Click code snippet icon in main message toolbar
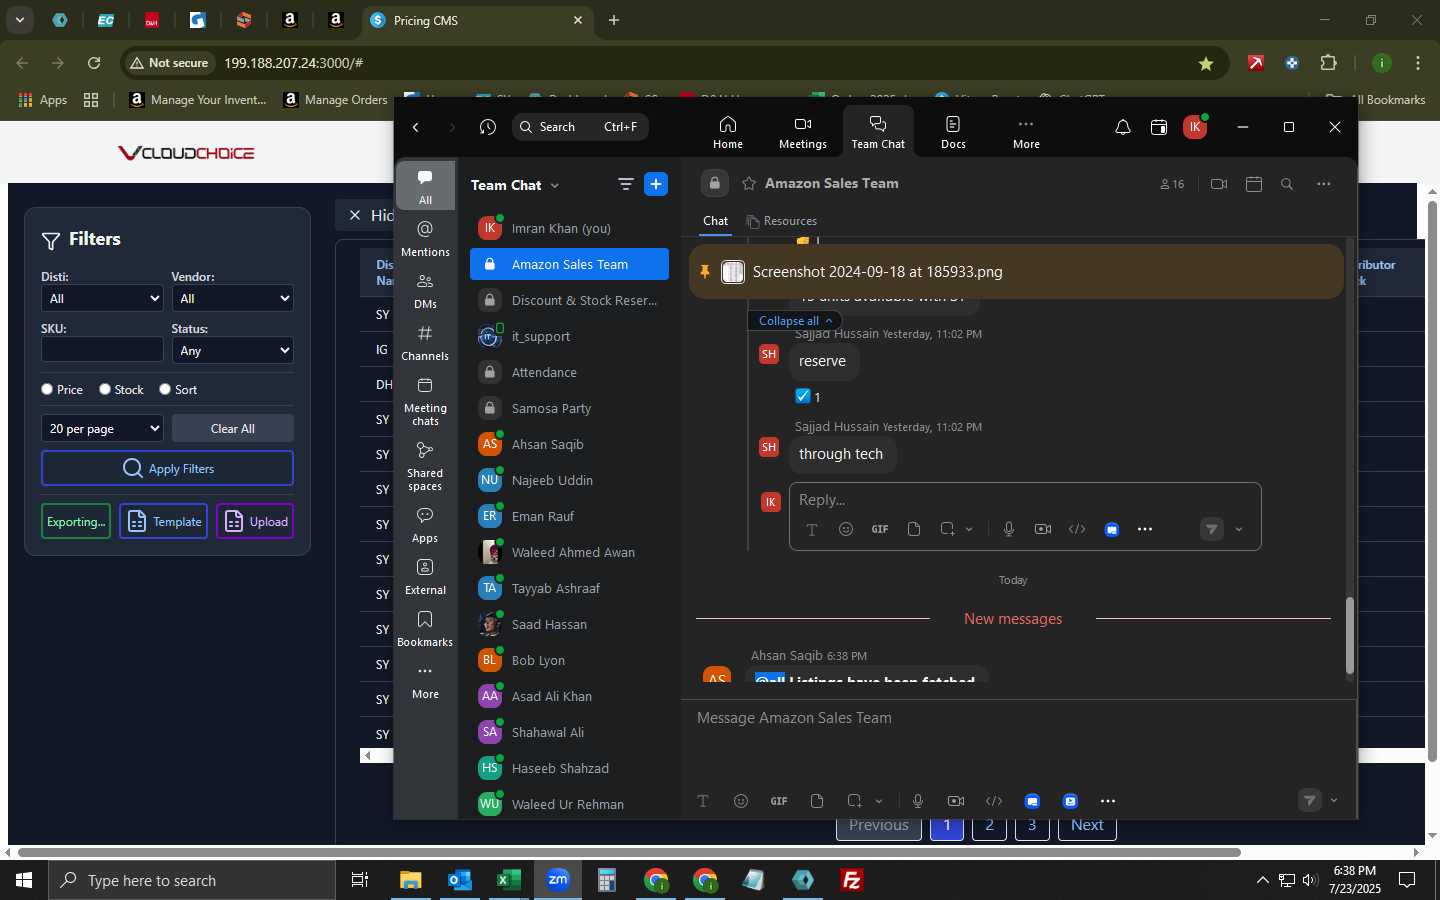This screenshot has height=900, width=1440. 994,801
